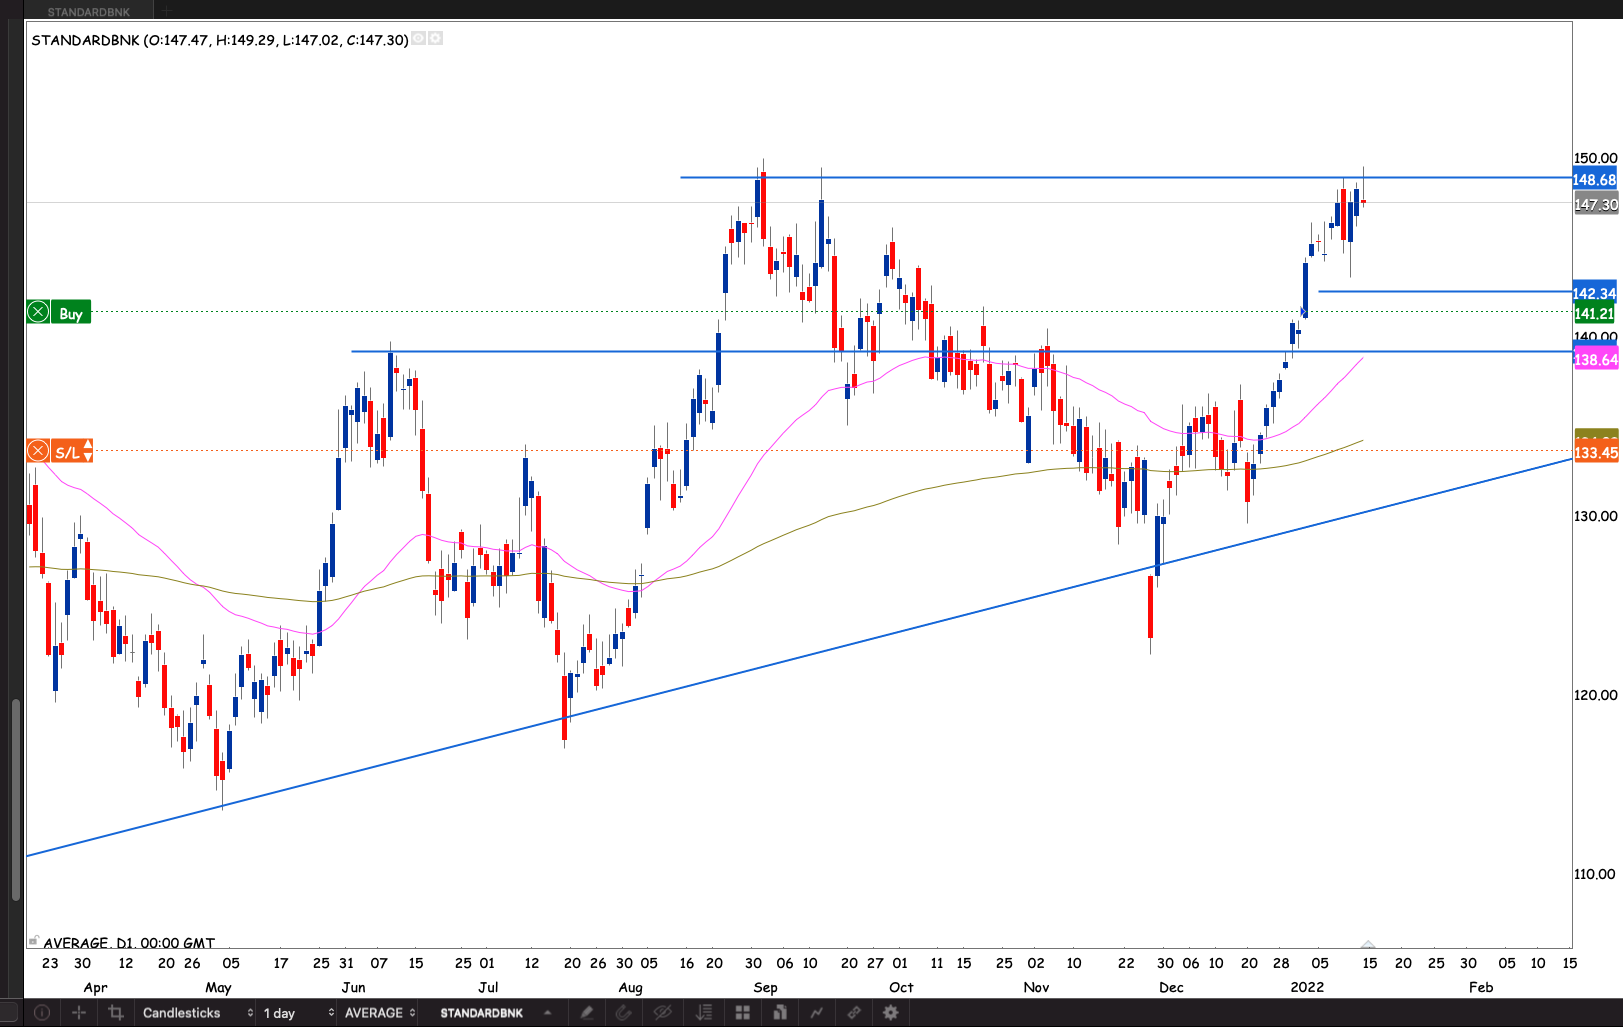The width and height of the screenshot is (1623, 1027).
Task: Open the Candlesticks chart type dropdown
Action: [x=196, y=1013]
